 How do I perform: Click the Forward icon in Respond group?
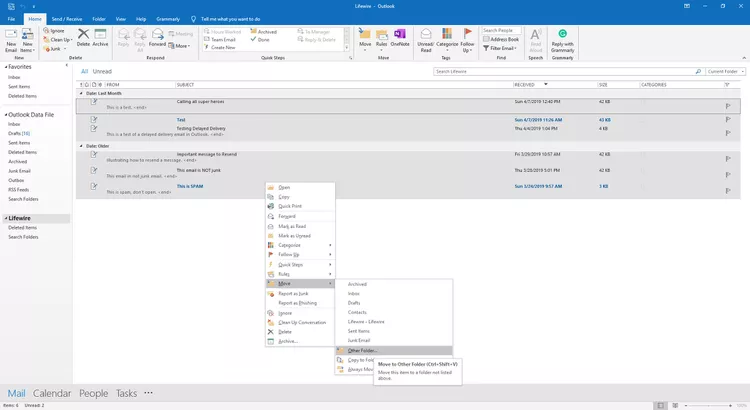[157, 34]
